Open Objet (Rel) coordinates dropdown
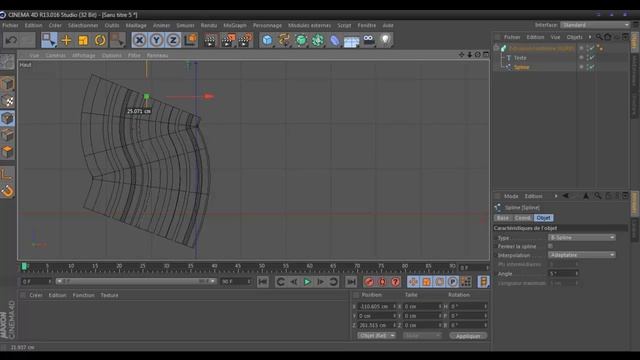 376,336
